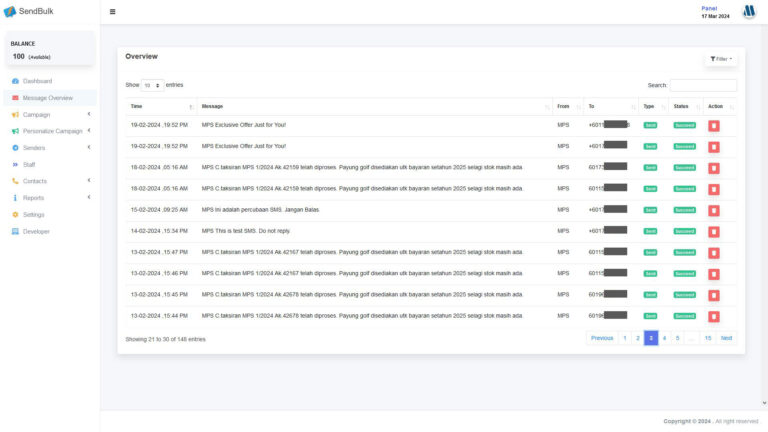Click the Search input field
The height and width of the screenshot is (432, 768).
point(703,86)
